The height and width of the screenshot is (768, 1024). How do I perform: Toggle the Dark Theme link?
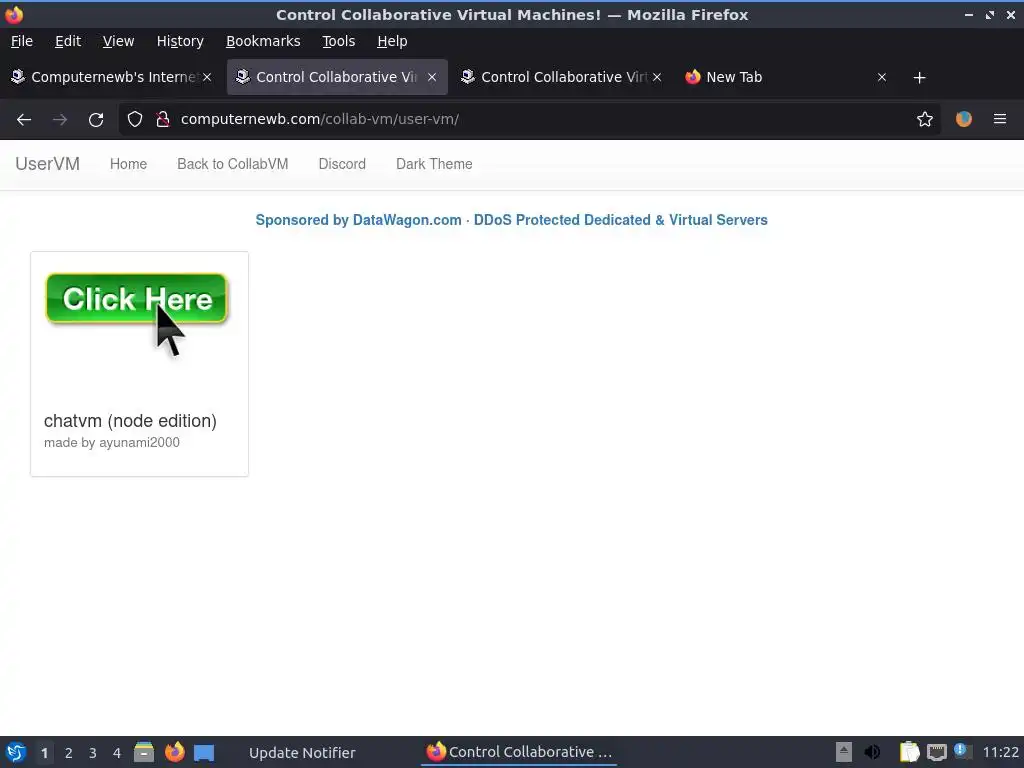point(434,164)
